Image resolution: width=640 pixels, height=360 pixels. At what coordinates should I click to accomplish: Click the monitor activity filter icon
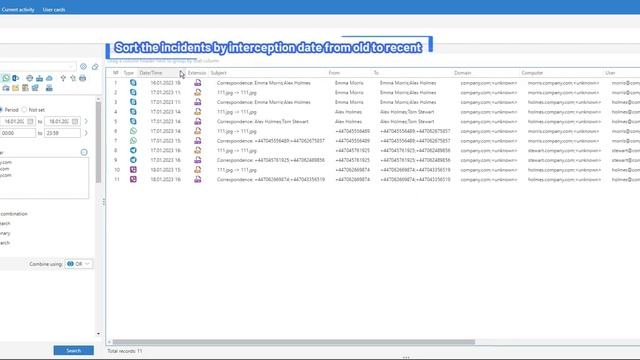pos(35,88)
